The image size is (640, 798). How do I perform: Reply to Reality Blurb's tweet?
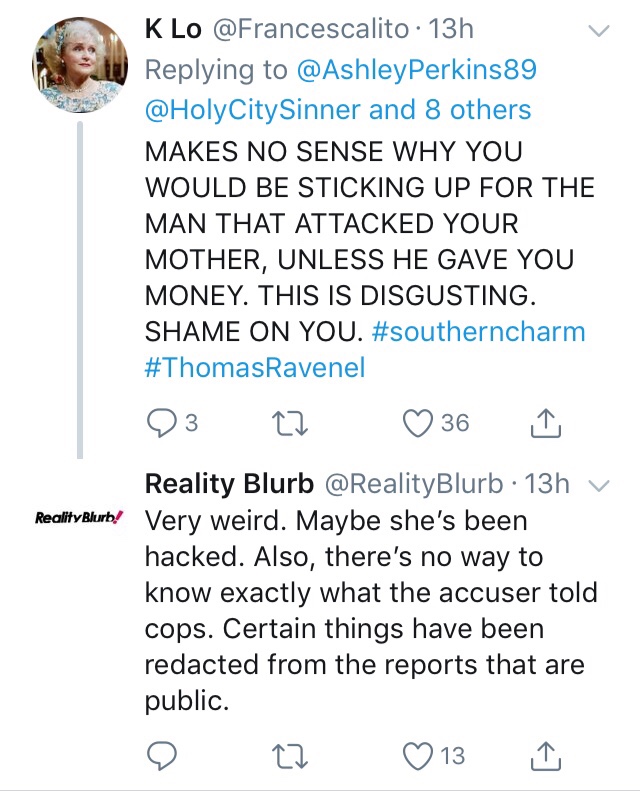click(x=161, y=755)
